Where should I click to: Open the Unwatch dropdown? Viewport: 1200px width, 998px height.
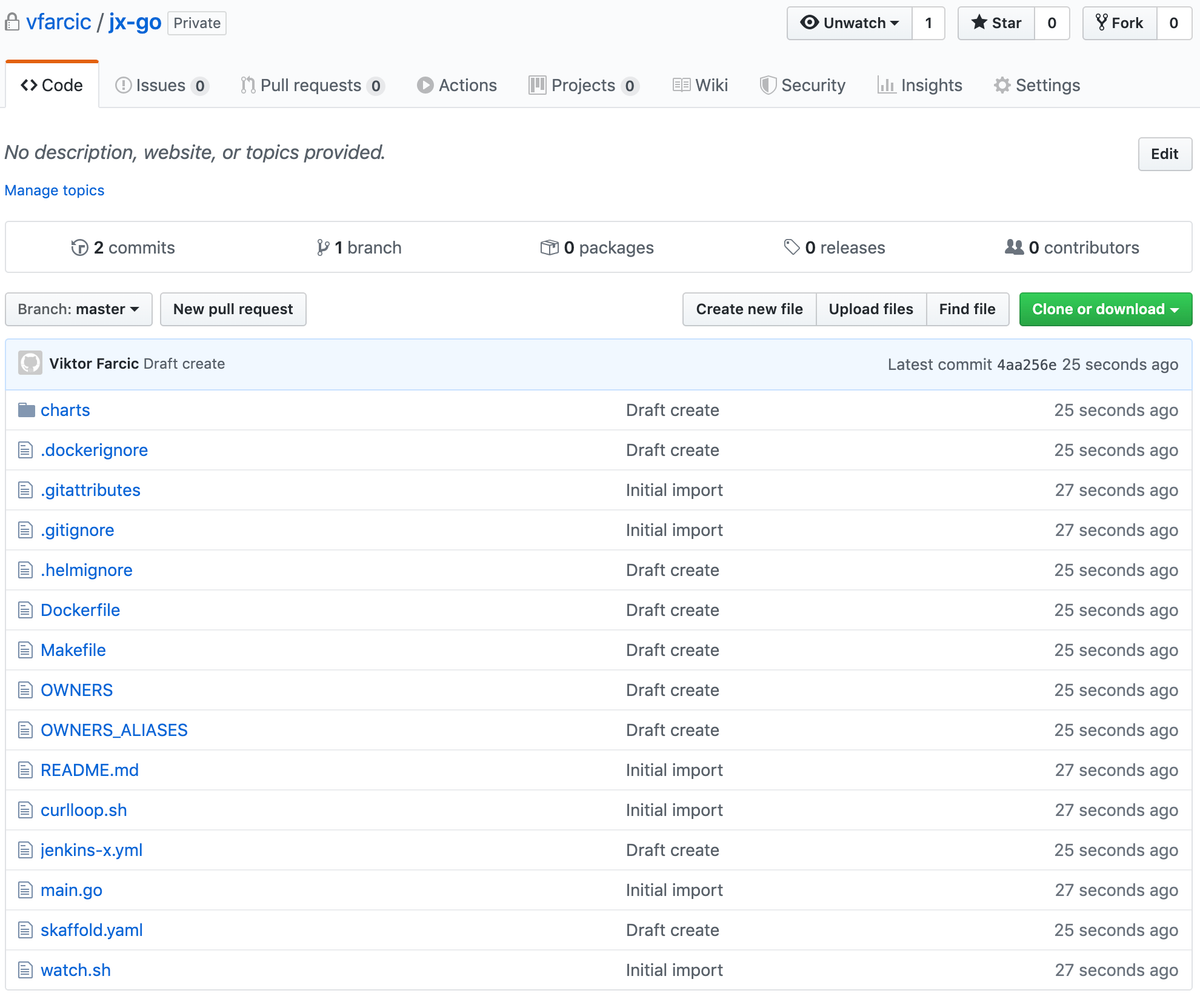[850, 23]
